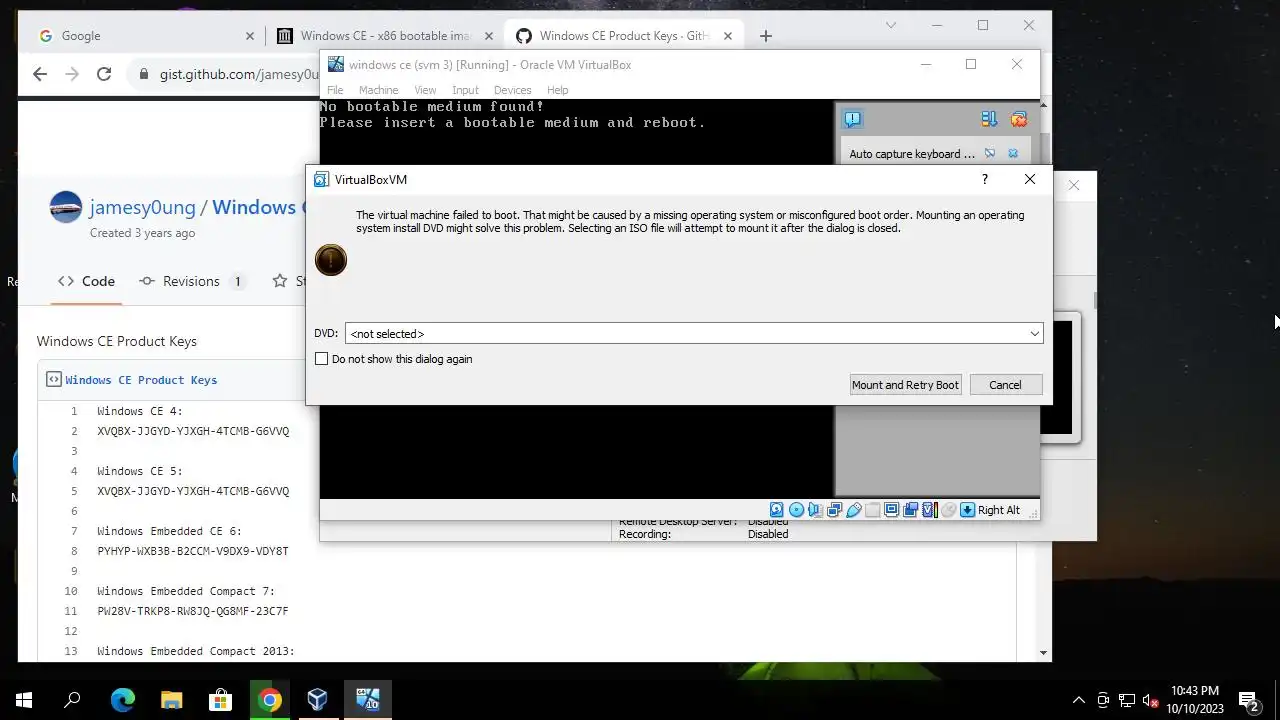Open Input menu in VirtualBox VM window
The width and height of the screenshot is (1280, 720).
[465, 90]
